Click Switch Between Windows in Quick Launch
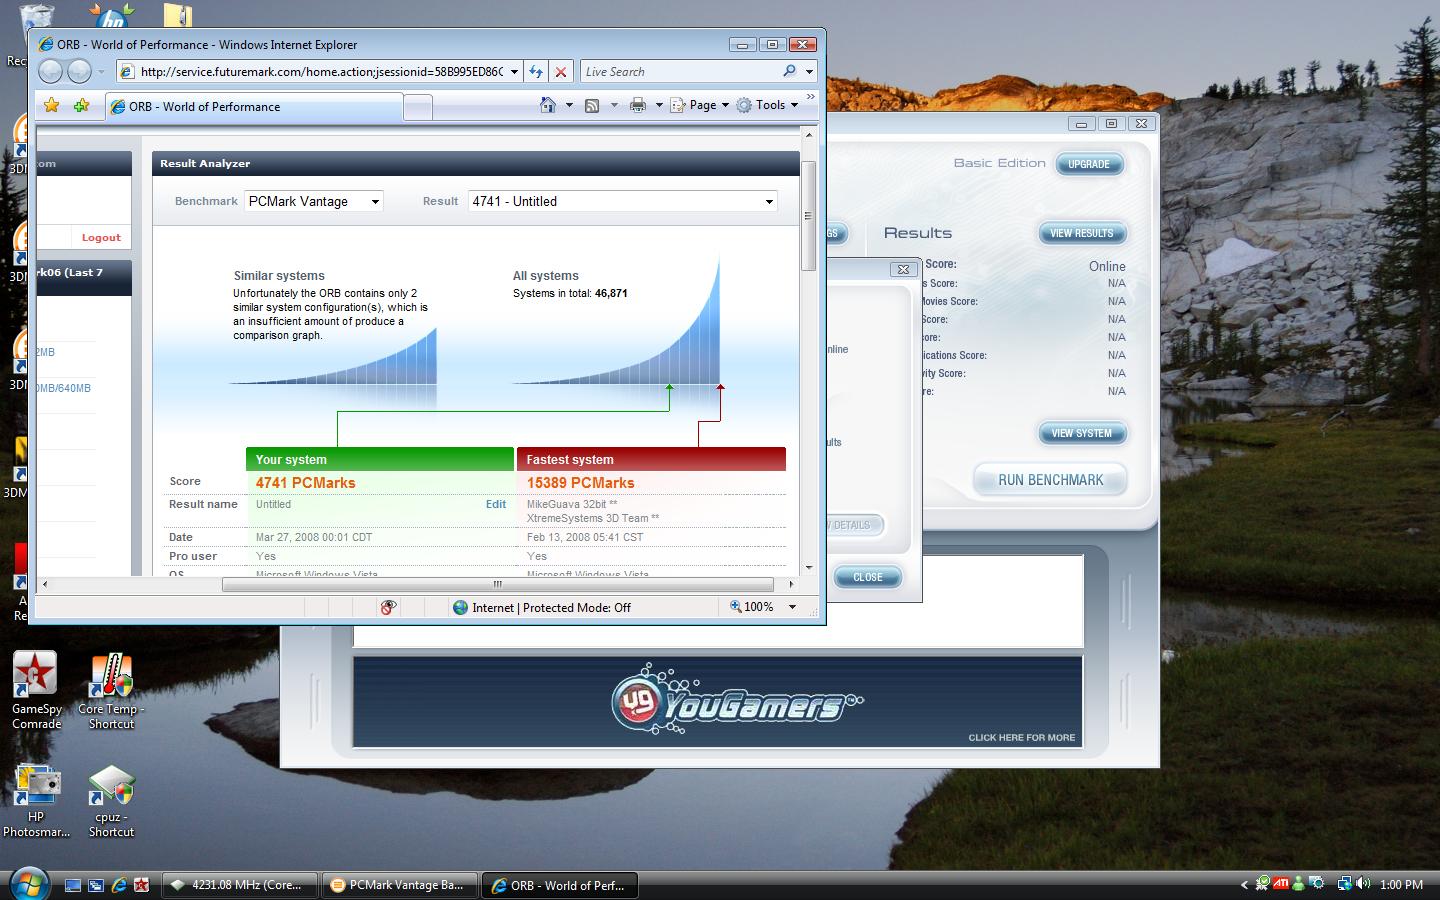 96,885
